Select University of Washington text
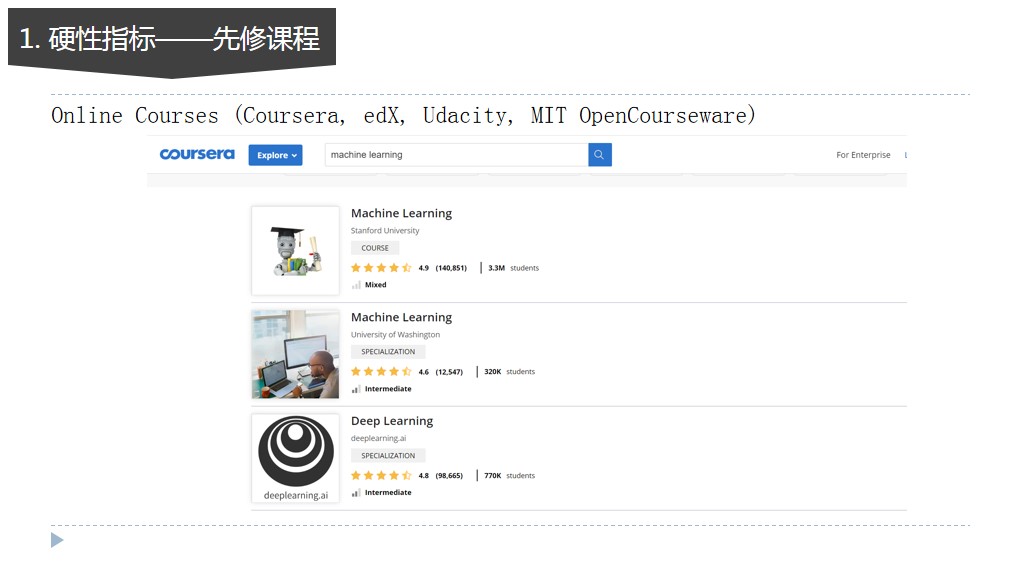Screen dimensions: 1020x567 tap(396, 334)
